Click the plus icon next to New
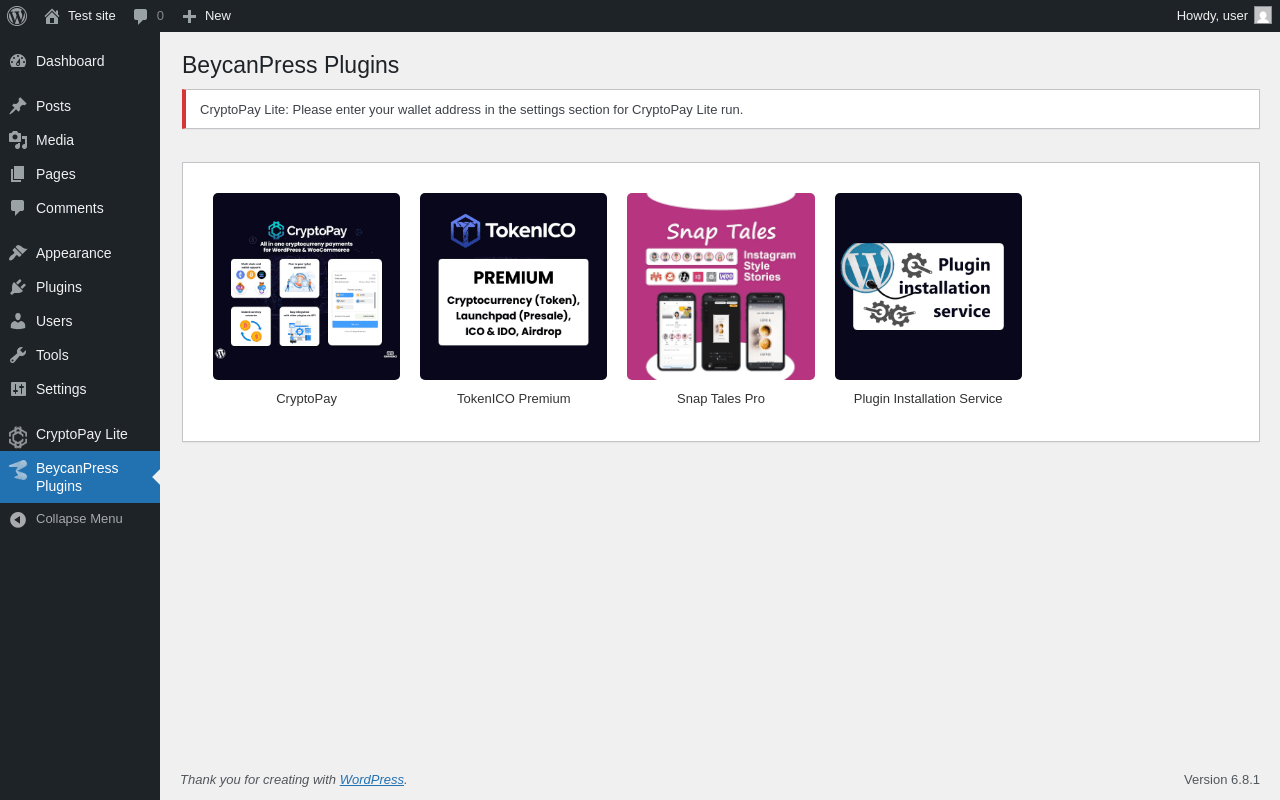The height and width of the screenshot is (800, 1280). (x=189, y=16)
